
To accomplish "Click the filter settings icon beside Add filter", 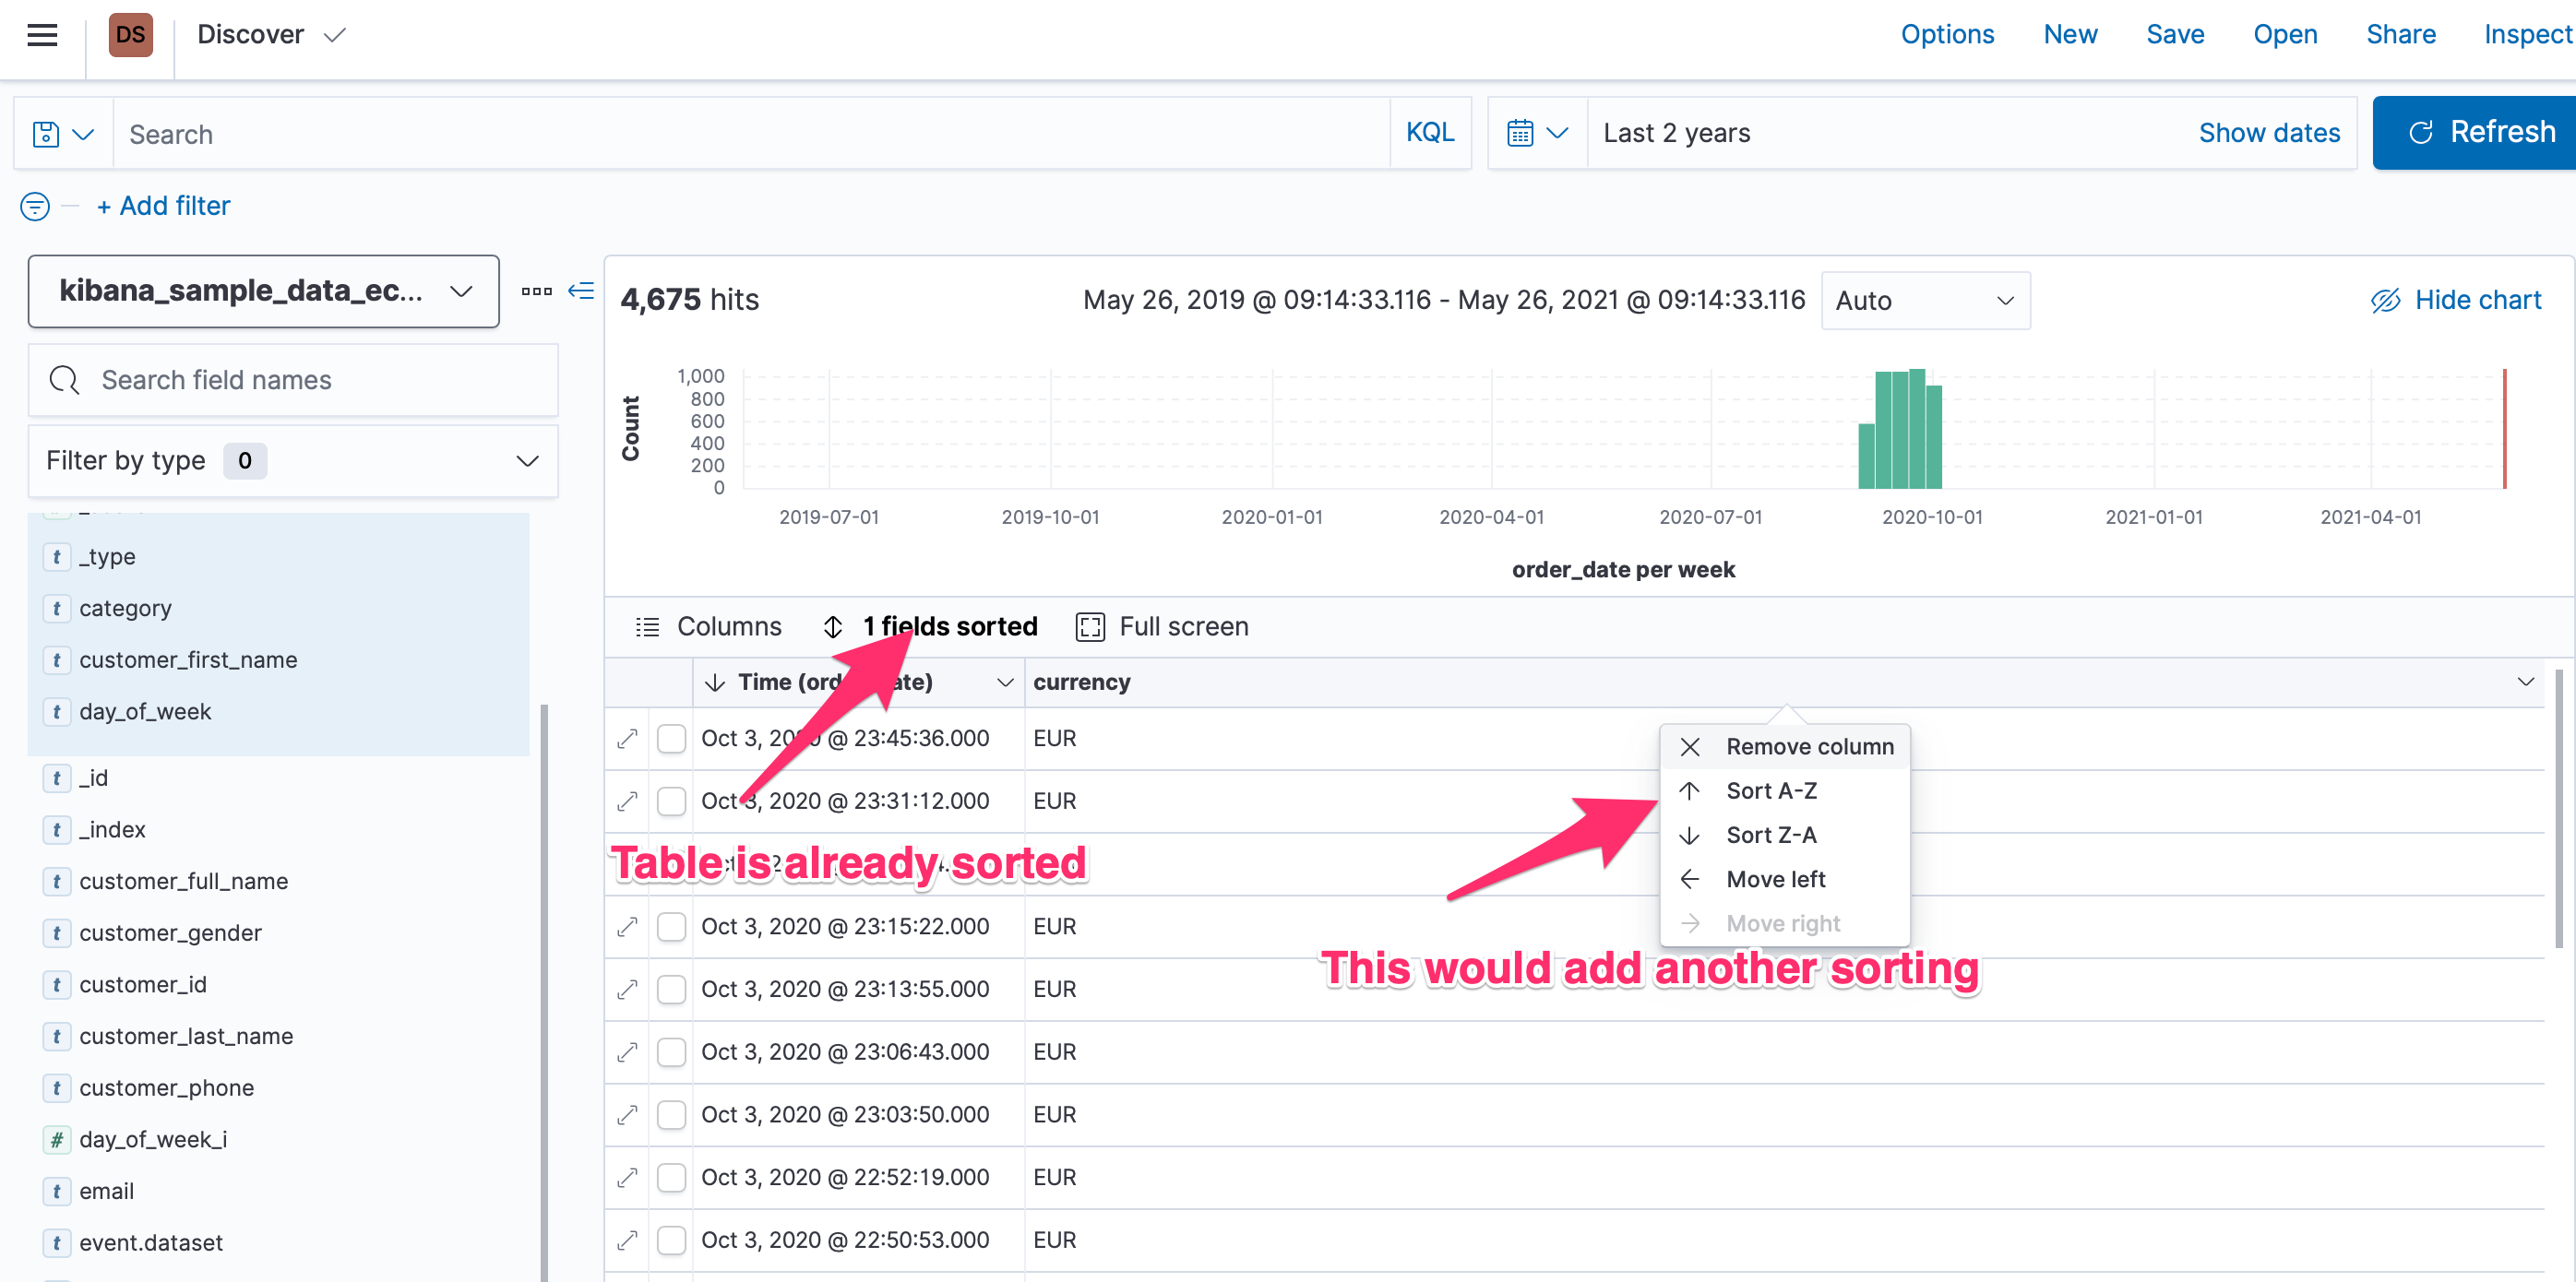I will [33, 206].
